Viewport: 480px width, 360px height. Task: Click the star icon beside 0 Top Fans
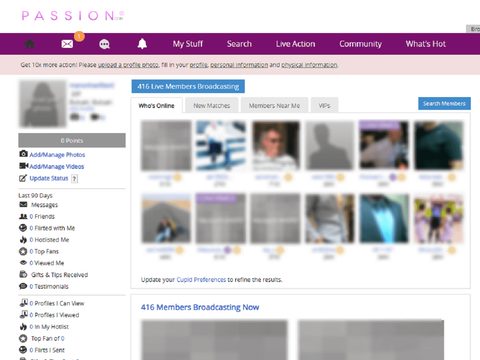(x=23, y=251)
